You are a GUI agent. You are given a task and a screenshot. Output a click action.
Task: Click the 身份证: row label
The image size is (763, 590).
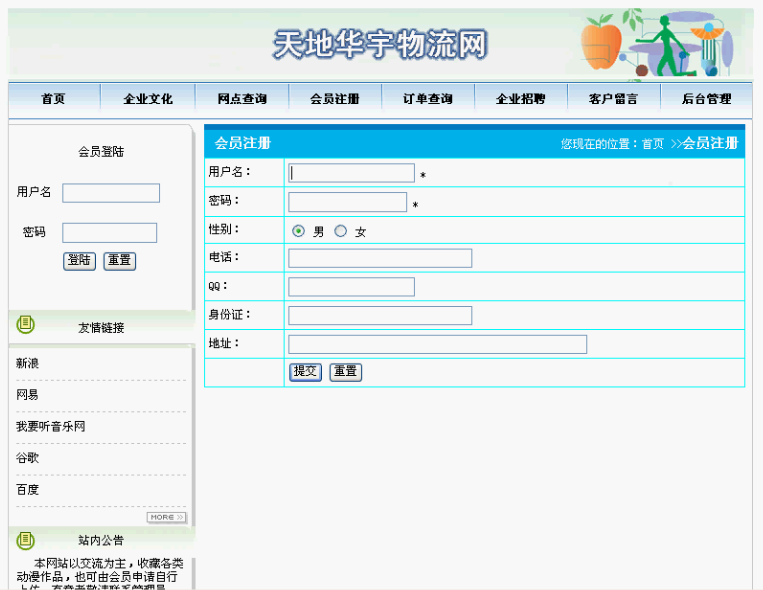click(229, 314)
